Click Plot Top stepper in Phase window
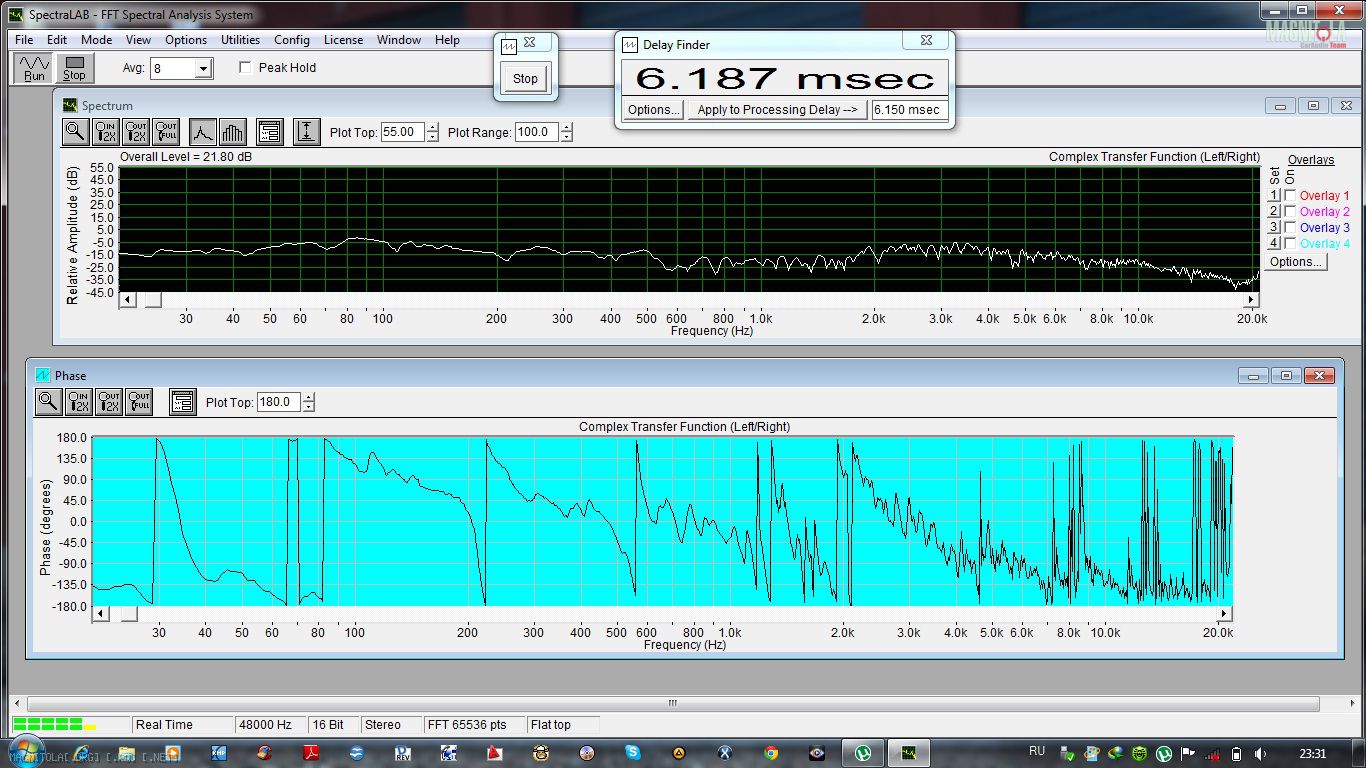This screenshot has height=768, width=1366. click(x=308, y=402)
